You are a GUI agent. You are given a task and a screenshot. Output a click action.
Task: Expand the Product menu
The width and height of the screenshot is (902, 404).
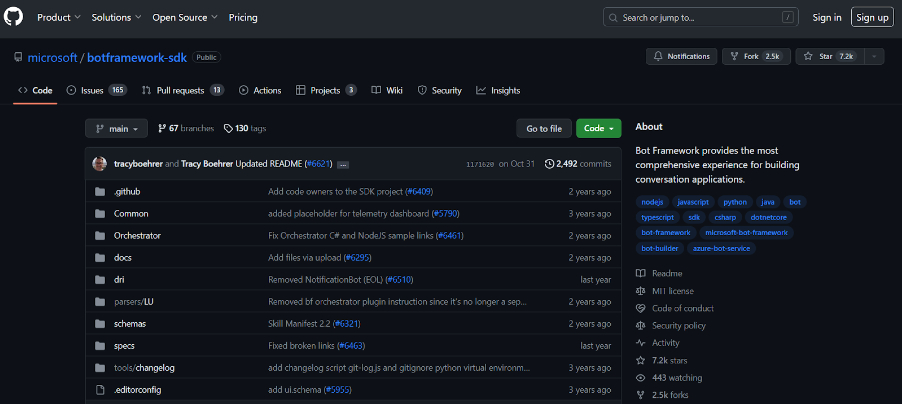[x=59, y=17]
